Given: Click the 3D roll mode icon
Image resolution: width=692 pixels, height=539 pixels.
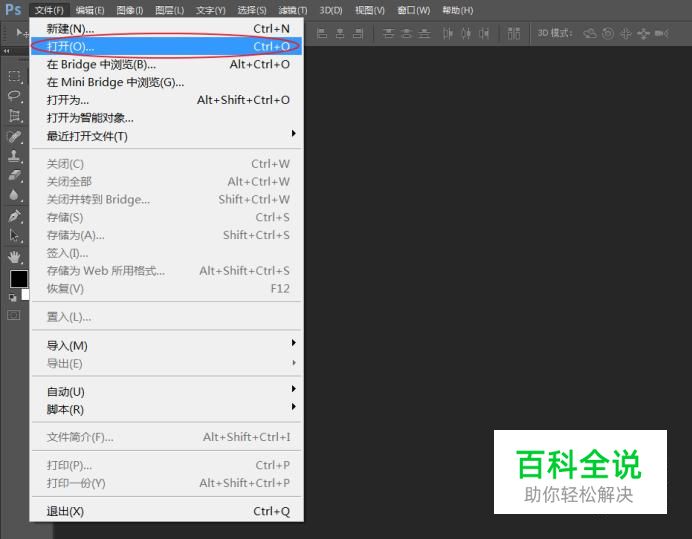Looking at the screenshot, I should [608, 33].
